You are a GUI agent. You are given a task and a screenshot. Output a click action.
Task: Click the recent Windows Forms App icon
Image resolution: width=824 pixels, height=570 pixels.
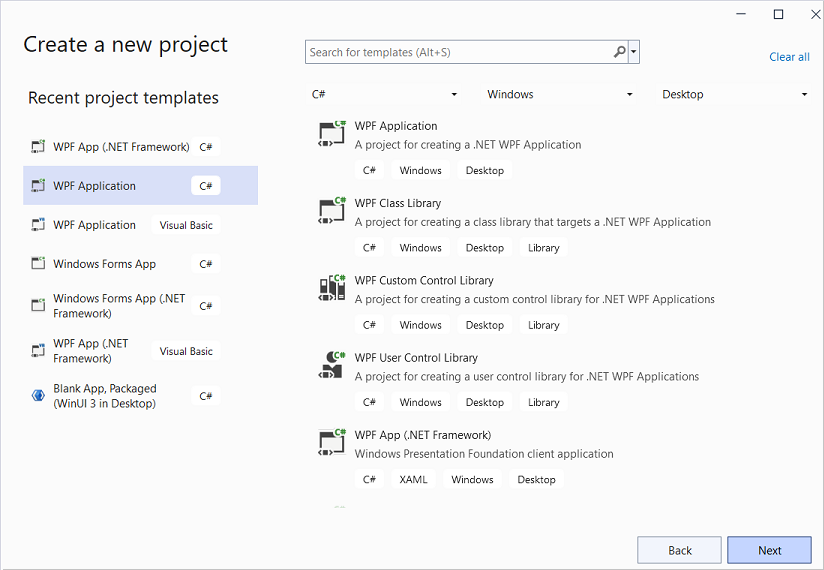(38, 264)
